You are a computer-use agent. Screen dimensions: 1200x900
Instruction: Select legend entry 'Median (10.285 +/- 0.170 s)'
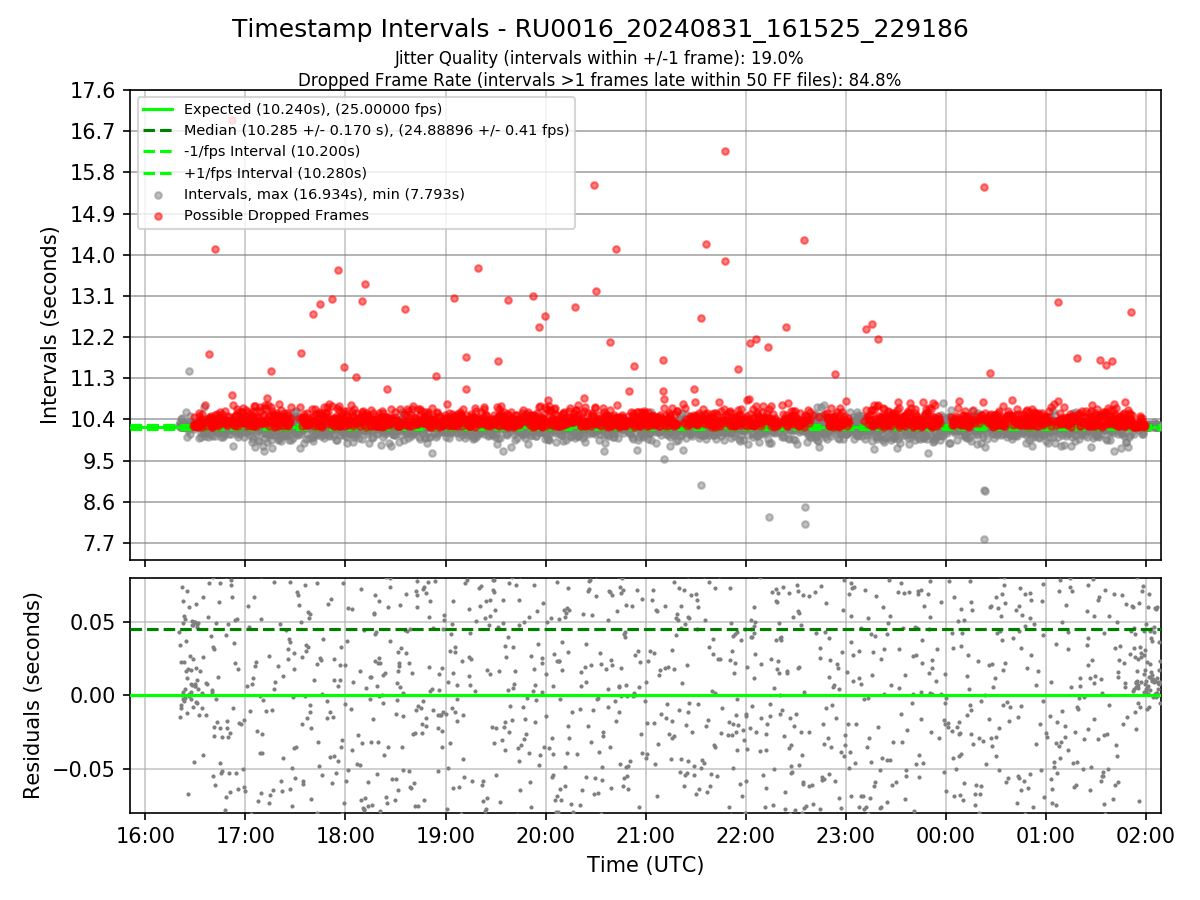[376, 130]
